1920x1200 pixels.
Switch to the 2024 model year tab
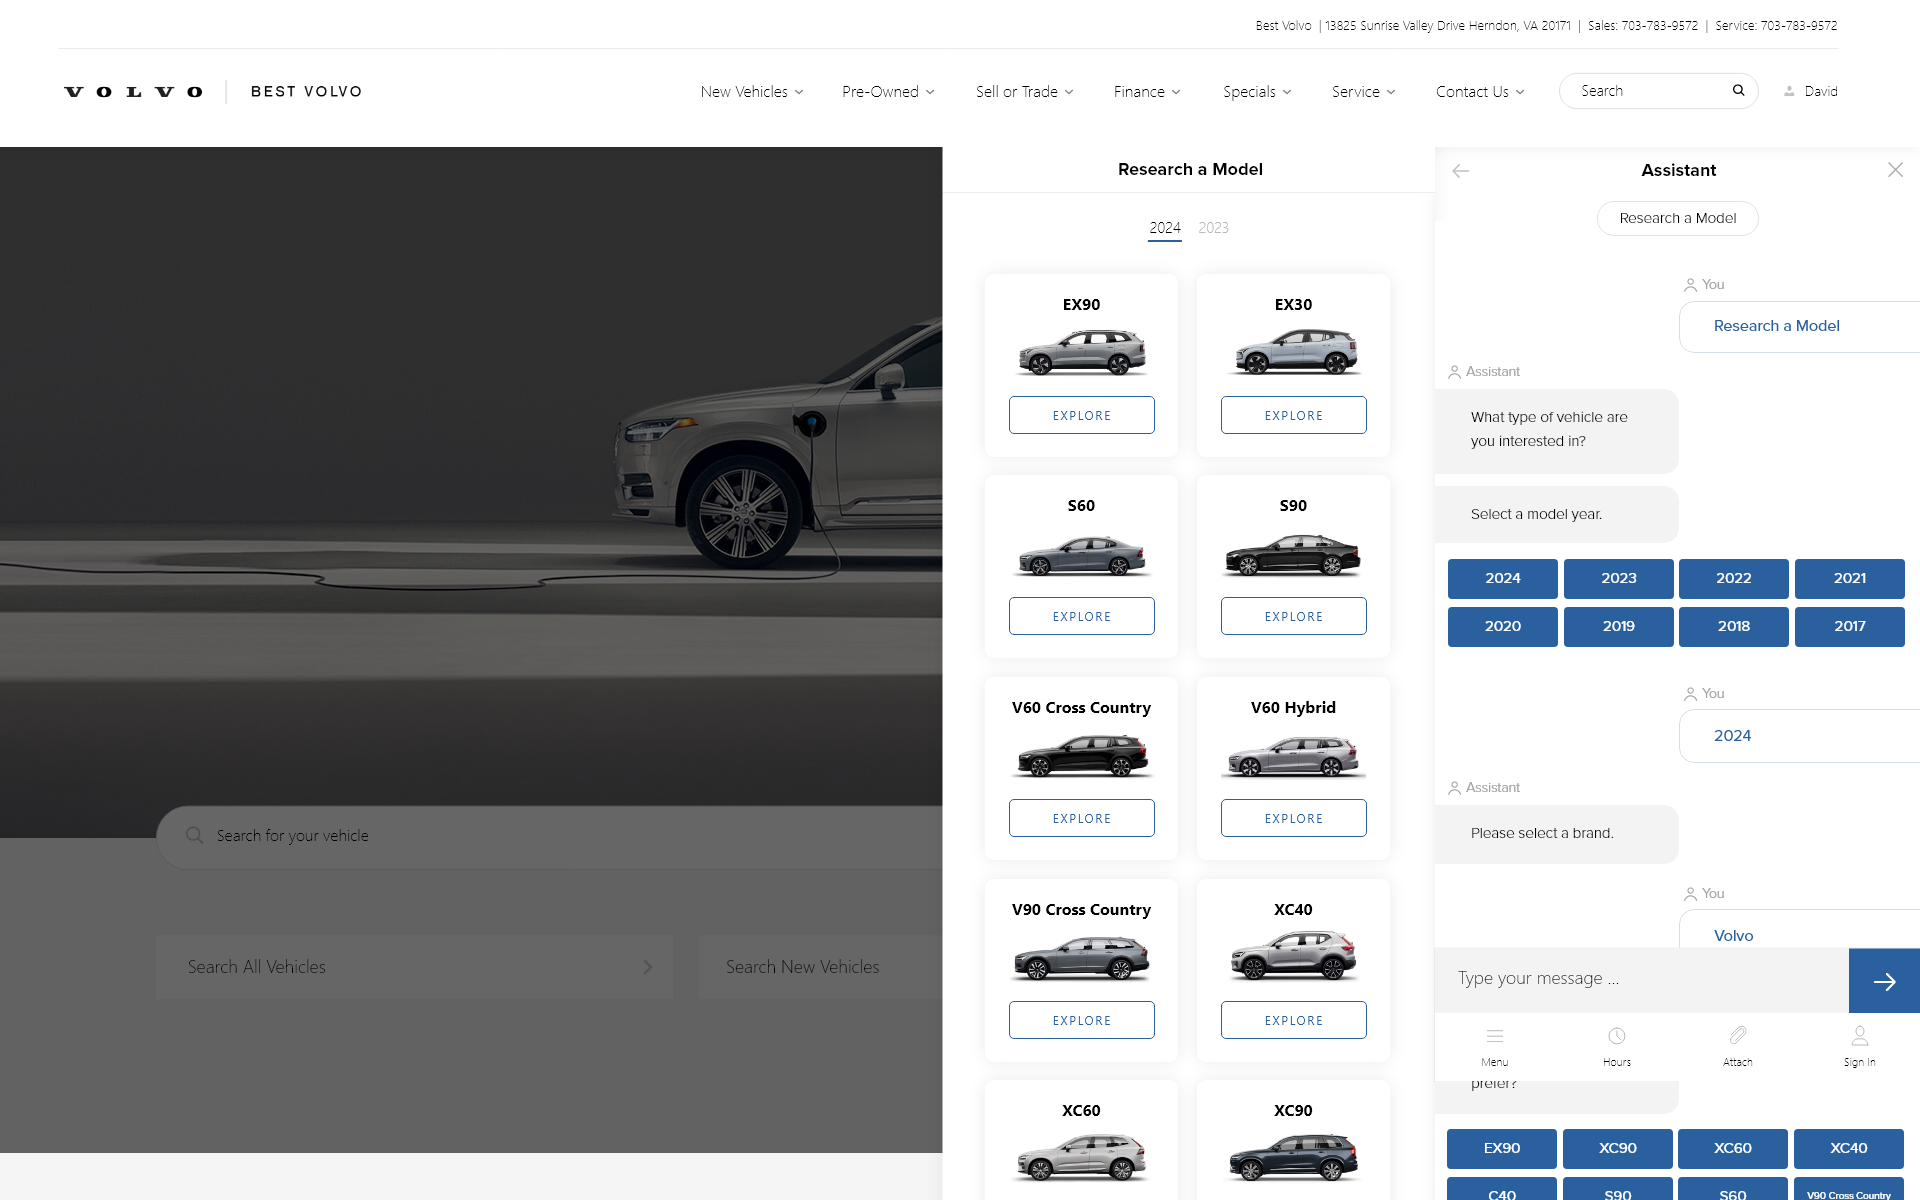(x=1165, y=228)
